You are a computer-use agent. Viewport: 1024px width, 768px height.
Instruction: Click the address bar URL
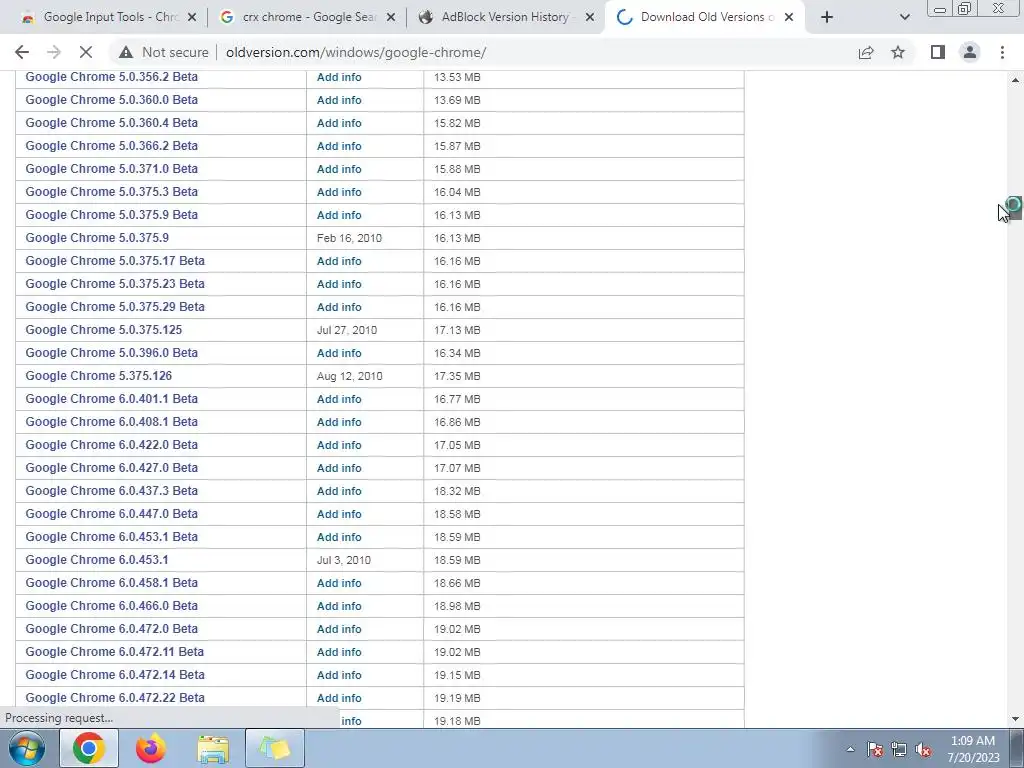click(x=356, y=52)
